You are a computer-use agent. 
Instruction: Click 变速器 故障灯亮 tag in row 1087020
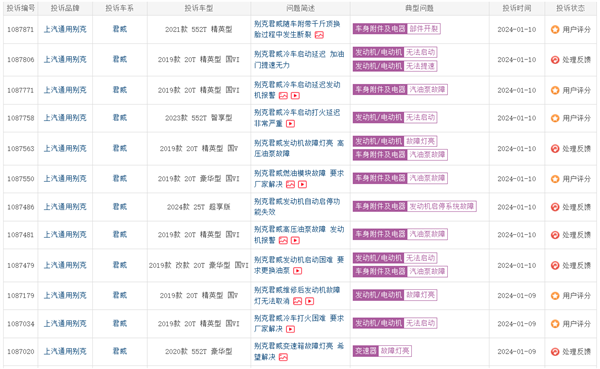click(382, 351)
